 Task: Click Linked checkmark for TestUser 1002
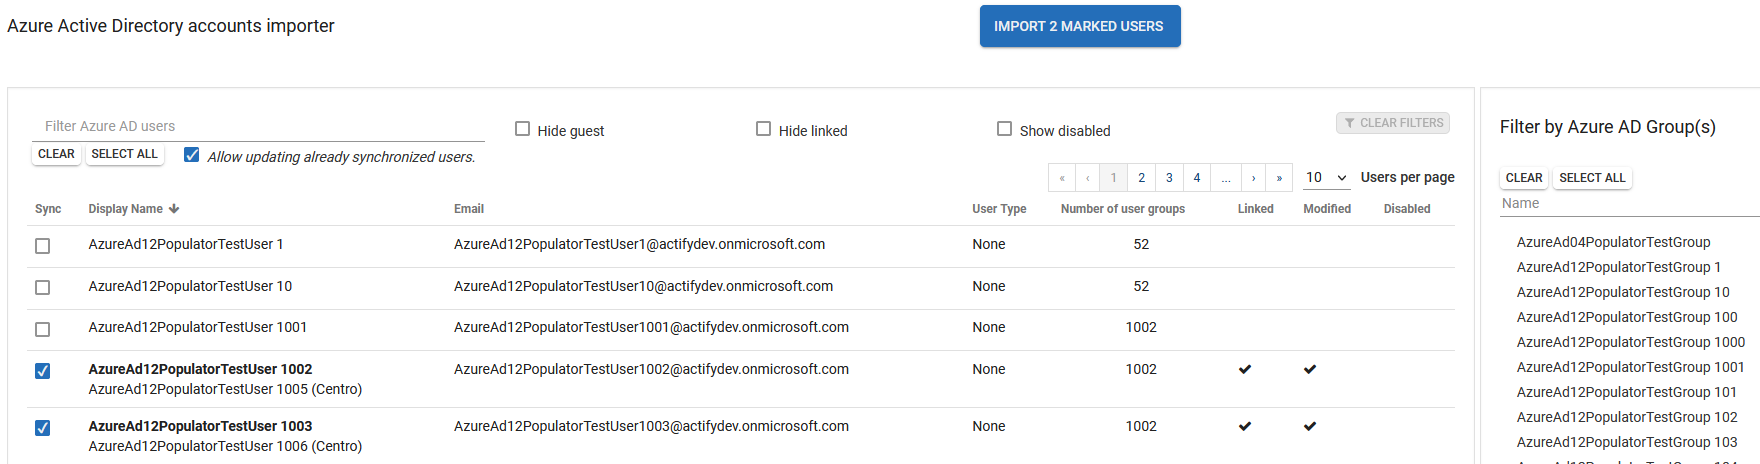coord(1245,369)
